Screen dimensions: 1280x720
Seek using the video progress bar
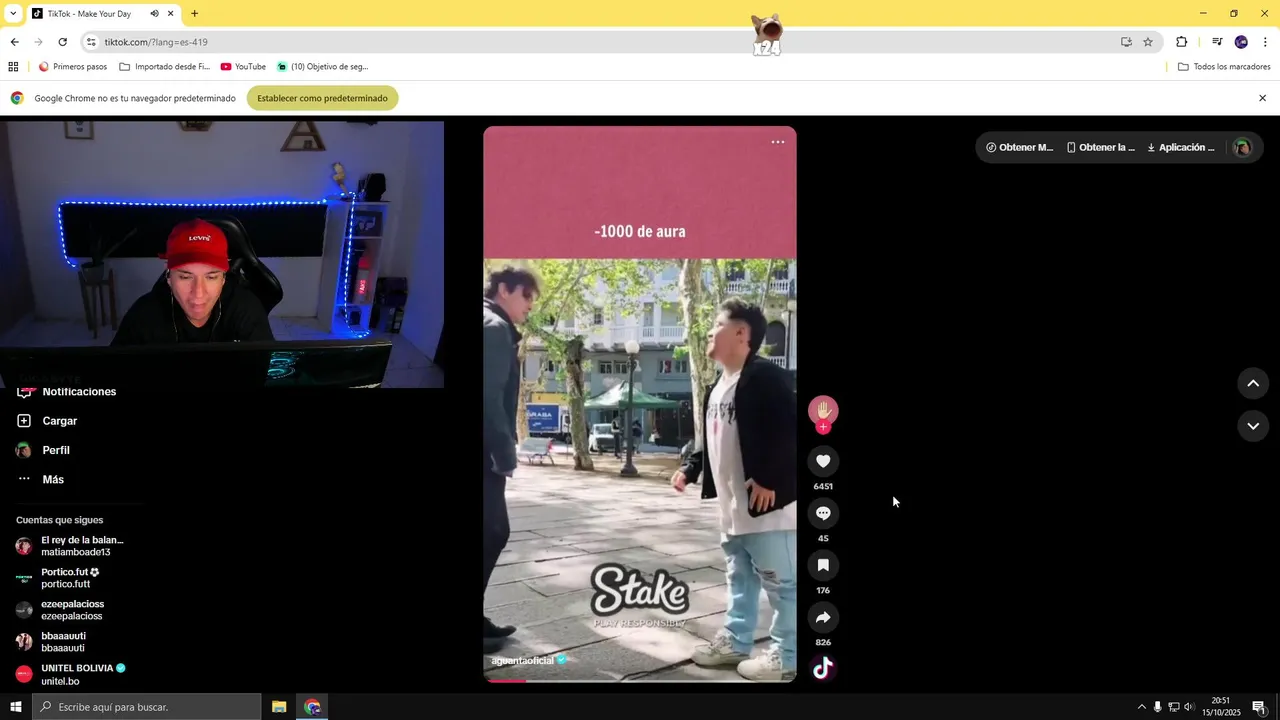coord(640,680)
